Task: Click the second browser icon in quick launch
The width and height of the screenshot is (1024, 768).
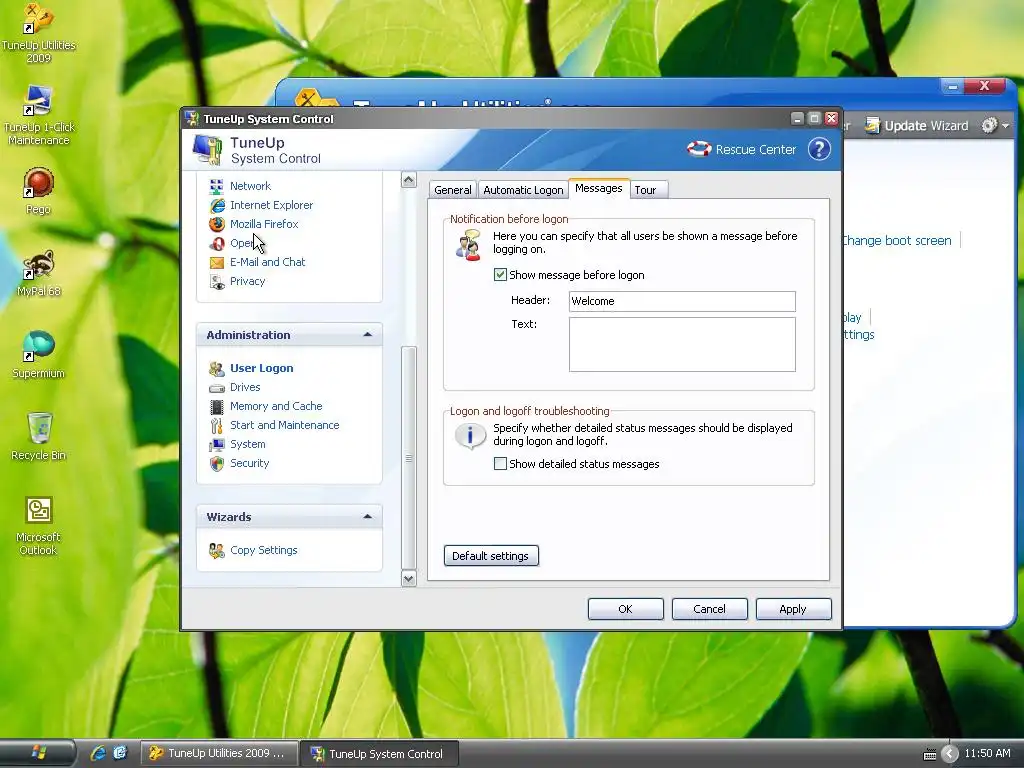Action: click(x=120, y=753)
